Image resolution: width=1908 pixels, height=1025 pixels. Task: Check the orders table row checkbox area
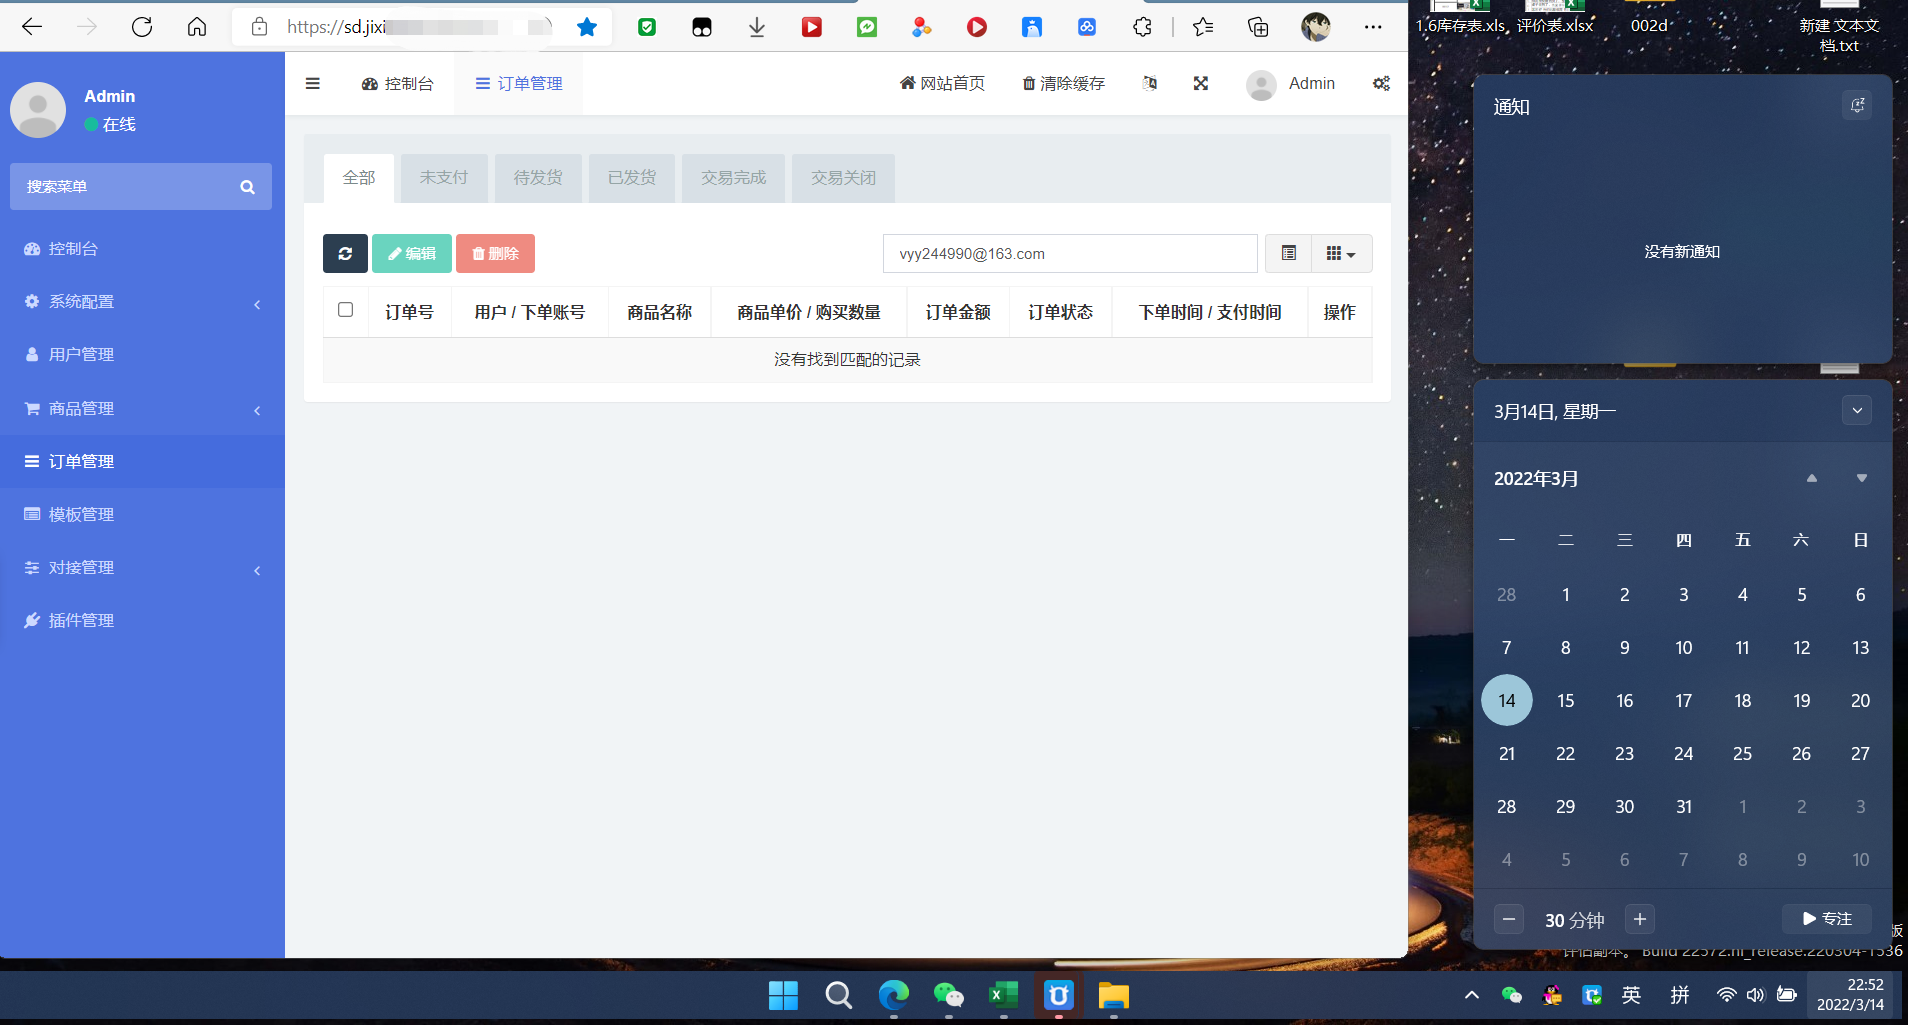[x=345, y=311]
